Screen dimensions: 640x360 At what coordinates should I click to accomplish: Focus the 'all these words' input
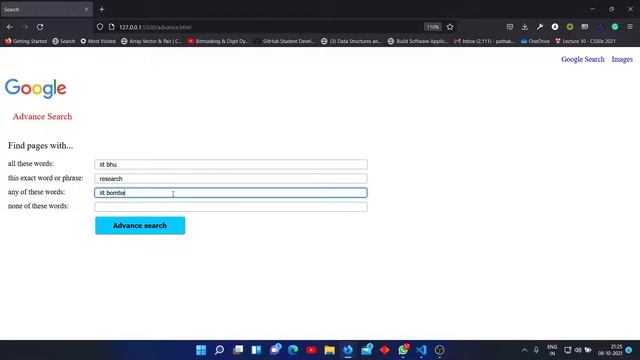[231, 164]
